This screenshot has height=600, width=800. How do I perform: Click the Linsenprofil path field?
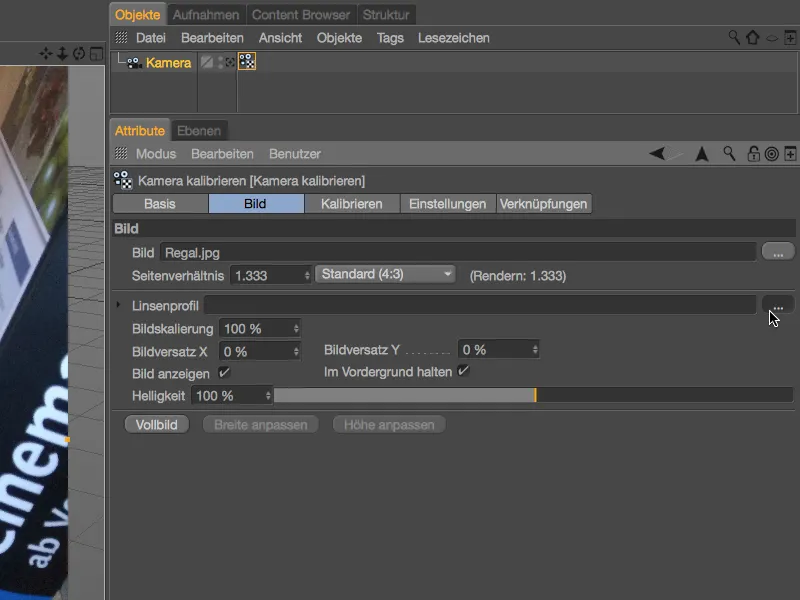pos(480,305)
